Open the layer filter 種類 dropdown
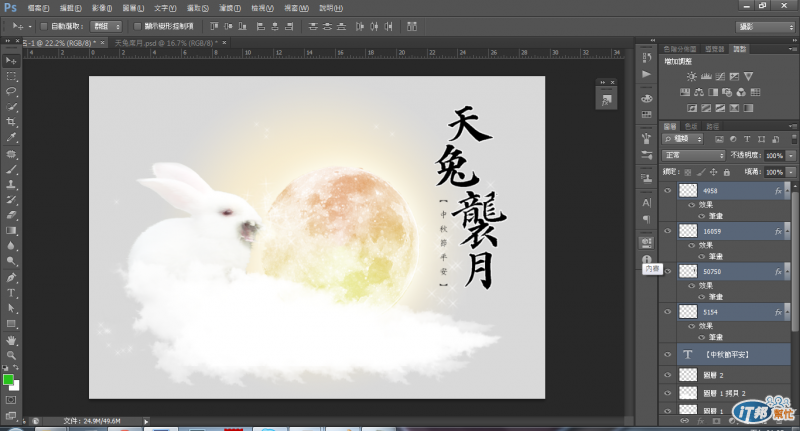Image resolution: width=800 pixels, height=431 pixels. pos(683,139)
